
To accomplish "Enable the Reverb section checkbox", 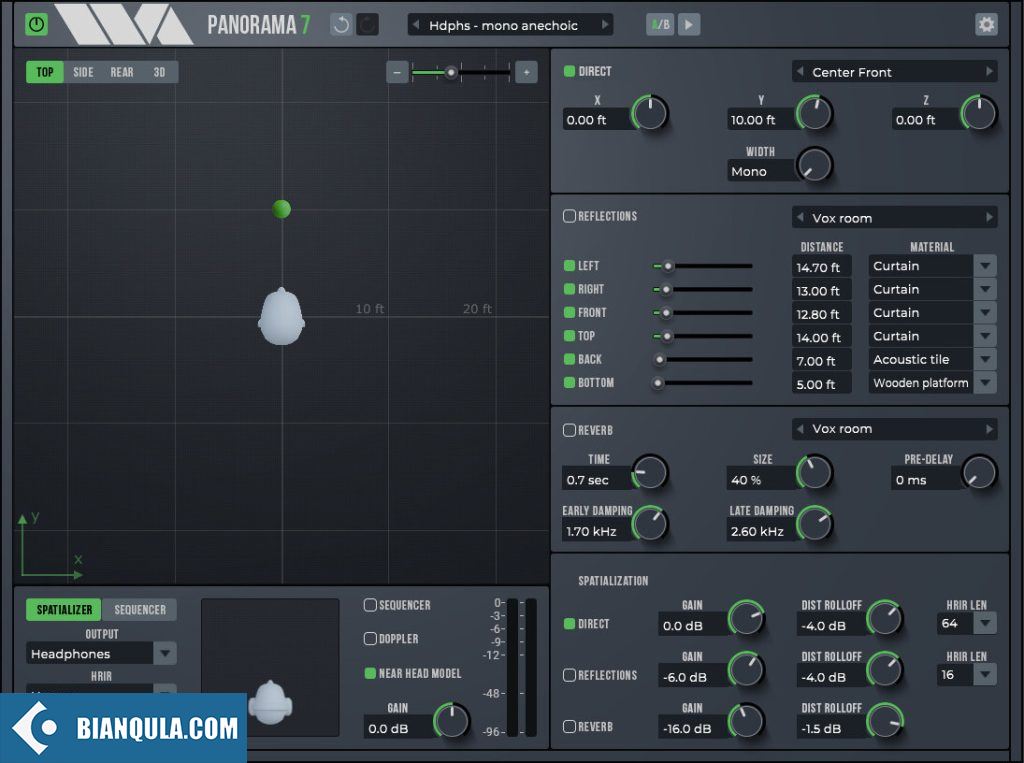I will tap(569, 430).
